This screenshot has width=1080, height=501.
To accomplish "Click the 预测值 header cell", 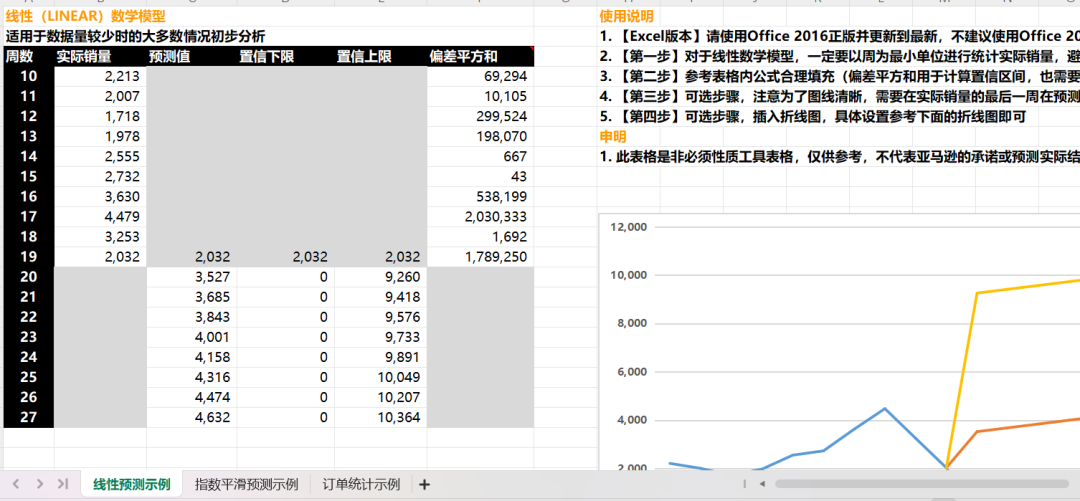I will pyautogui.click(x=191, y=57).
